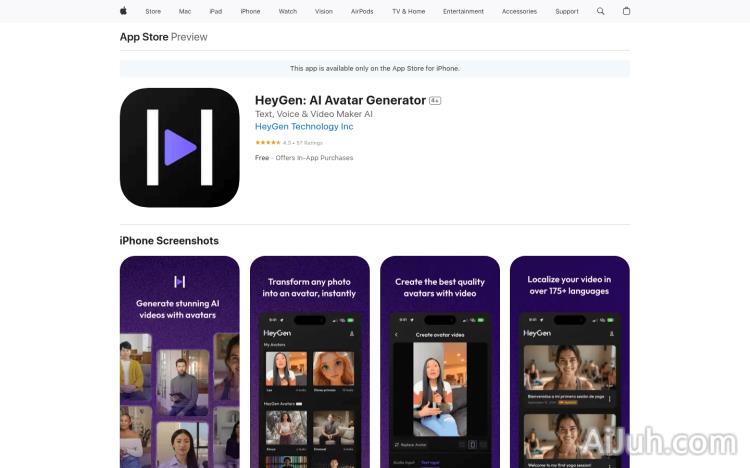Open the Create the best quality avatars screenshot
This screenshot has width=750, height=468.
pyautogui.click(x=440, y=362)
